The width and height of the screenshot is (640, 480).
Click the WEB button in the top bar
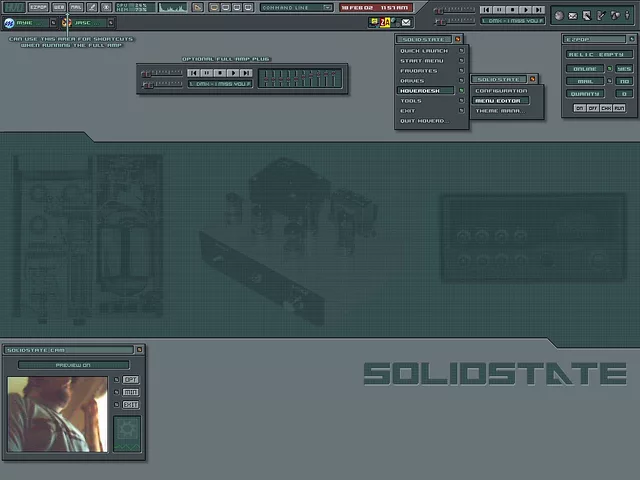[x=59, y=7]
